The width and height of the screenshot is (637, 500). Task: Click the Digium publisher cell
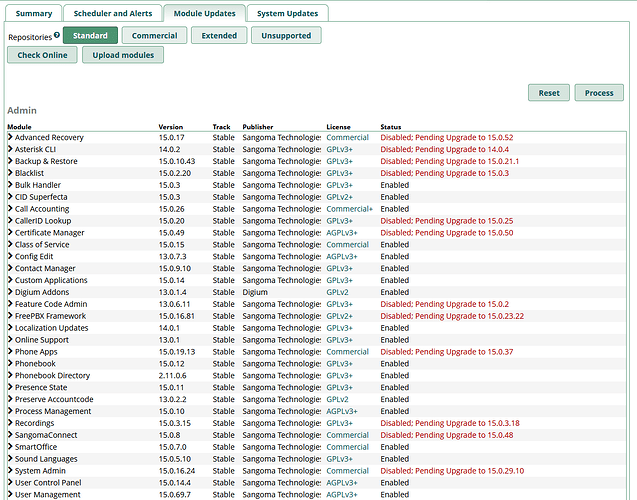click(255, 292)
